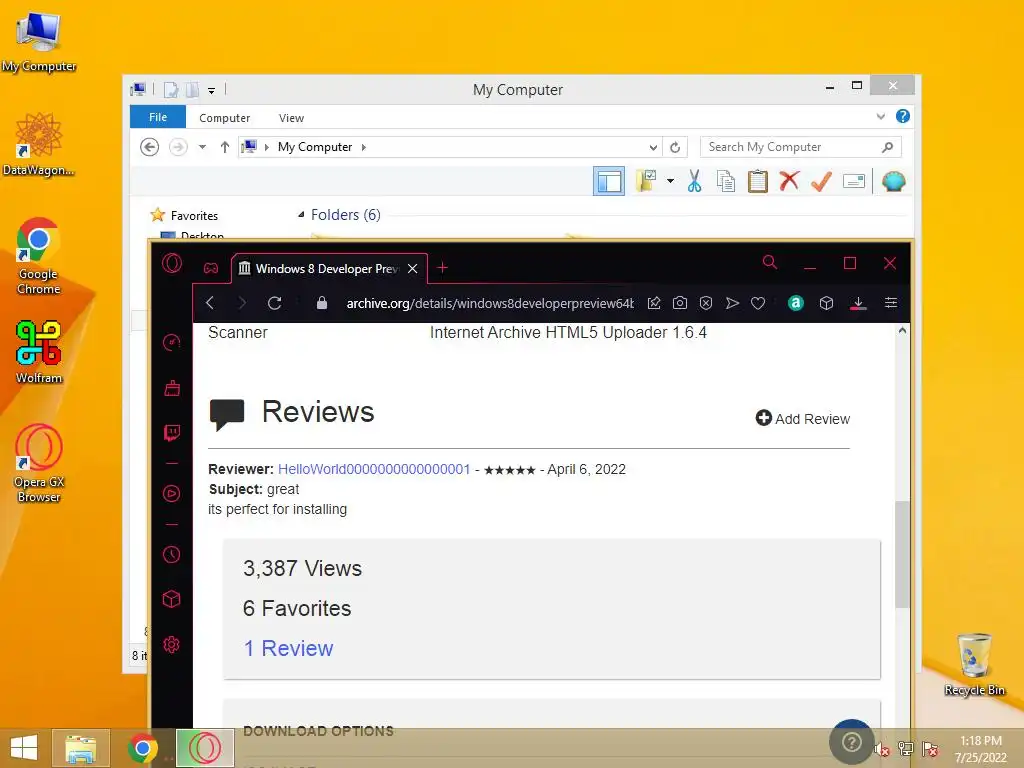This screenshot has width=1024, height=768.
Task: Open Extensions cube icon in sidebar
Action: (171, 599)
